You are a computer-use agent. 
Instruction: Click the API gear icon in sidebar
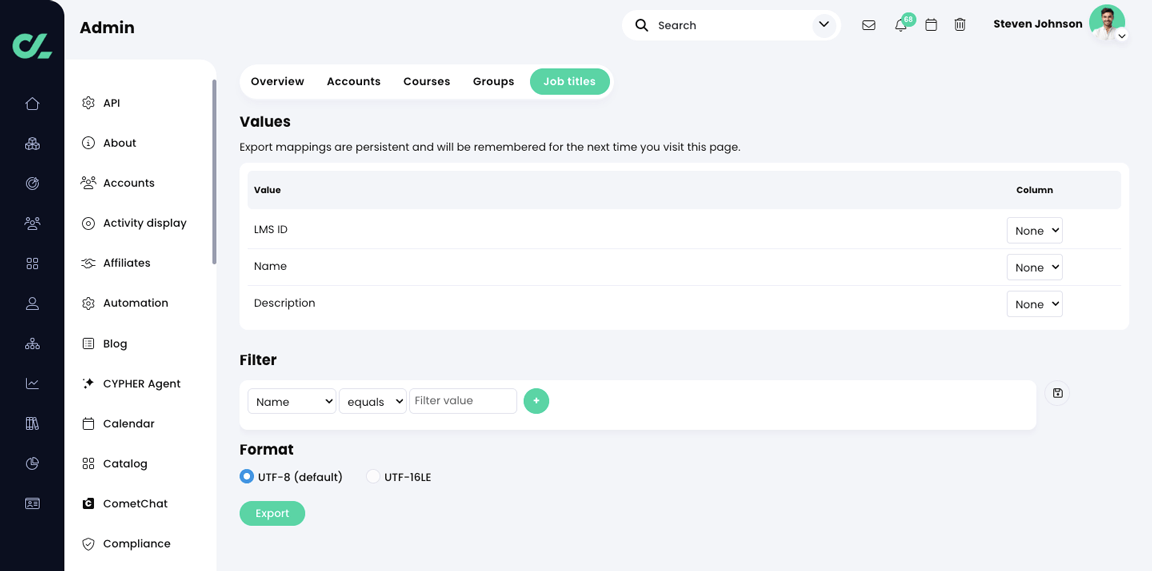[x=88, y=103]
